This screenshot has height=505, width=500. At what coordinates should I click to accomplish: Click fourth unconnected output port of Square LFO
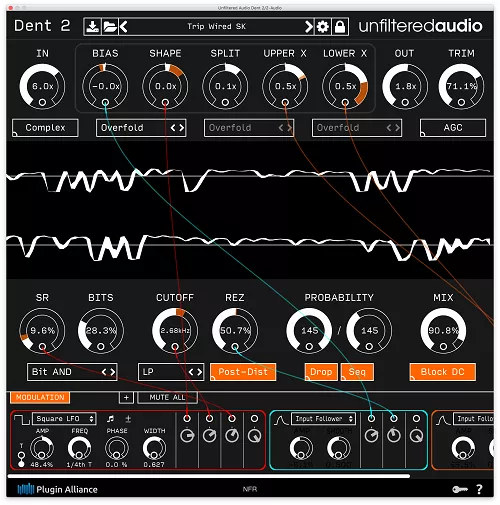click(x=254, y=418)
